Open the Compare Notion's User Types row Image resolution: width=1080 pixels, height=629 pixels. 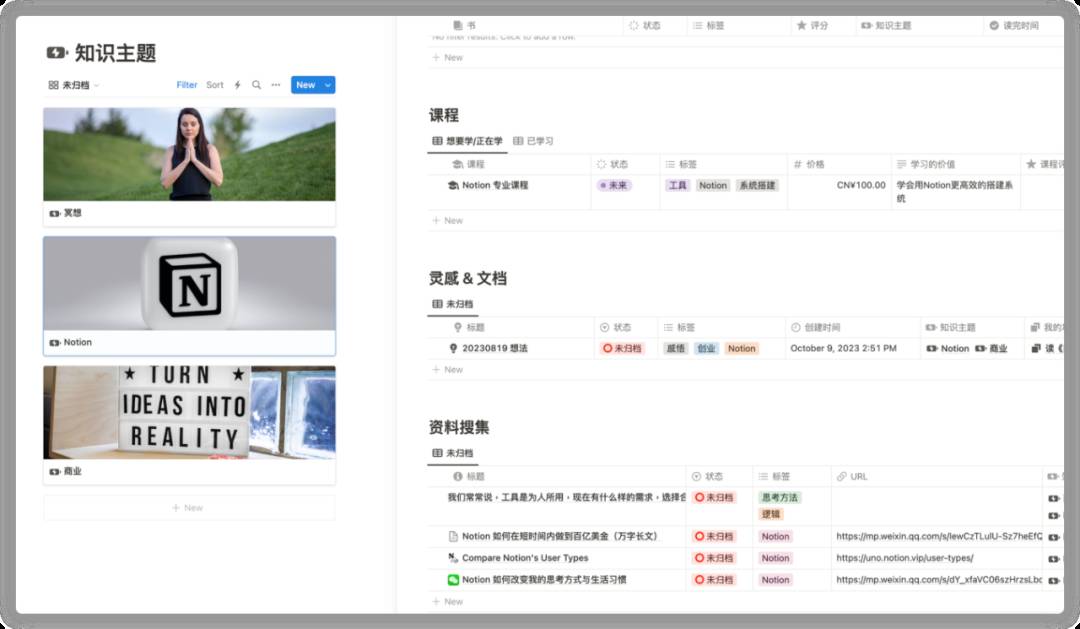(x=525, y=558)
